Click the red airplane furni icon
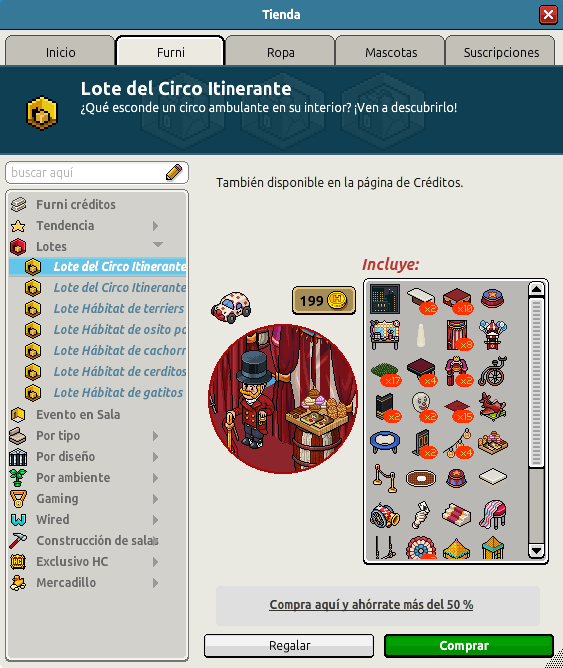The height and width of the screenshot is (668, 563). coord(493,407)
